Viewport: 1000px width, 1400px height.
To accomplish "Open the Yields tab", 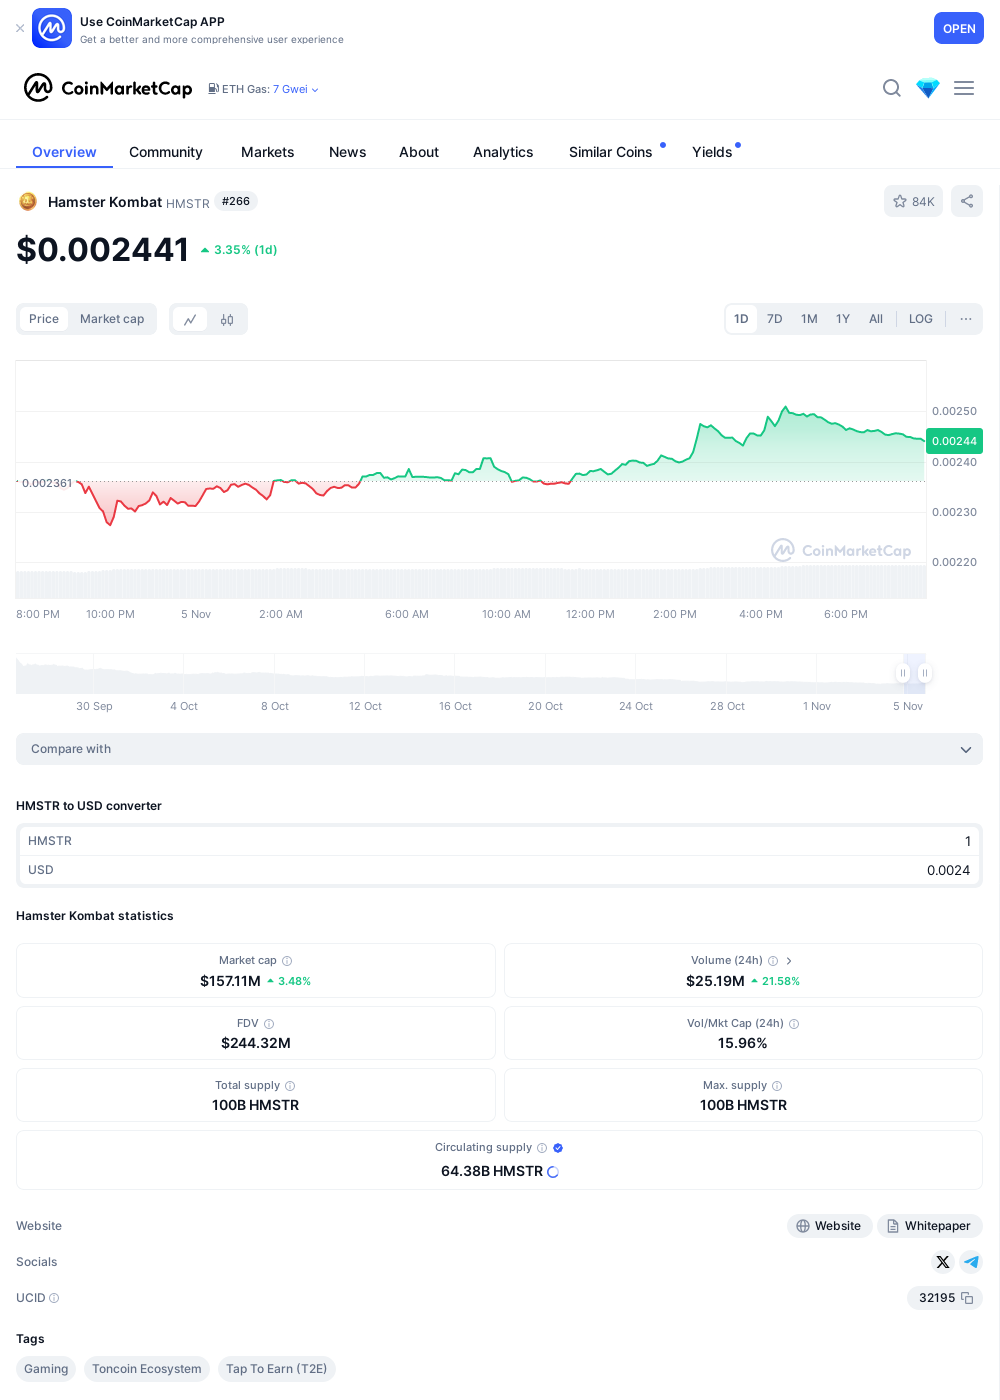I will (x=713, y=152).
